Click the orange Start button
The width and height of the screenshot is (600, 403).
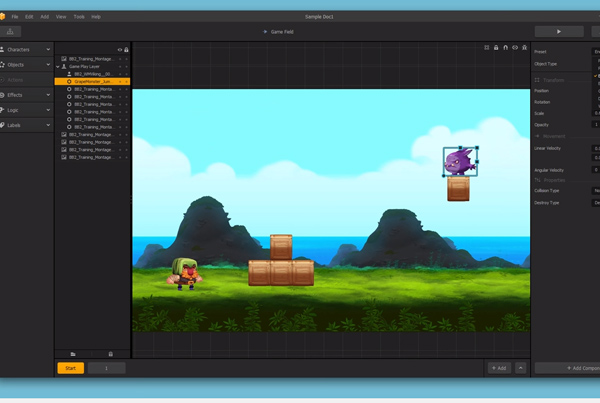[70, 368]
